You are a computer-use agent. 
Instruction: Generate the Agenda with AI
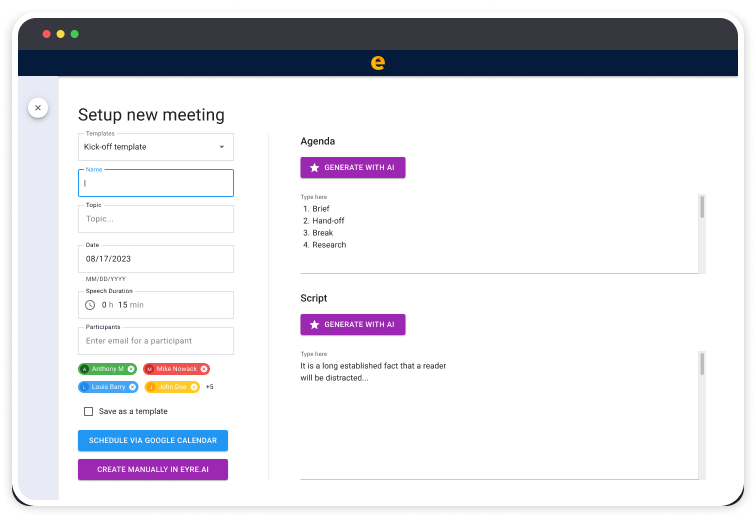pyautogui.click(x=352, y=168)
